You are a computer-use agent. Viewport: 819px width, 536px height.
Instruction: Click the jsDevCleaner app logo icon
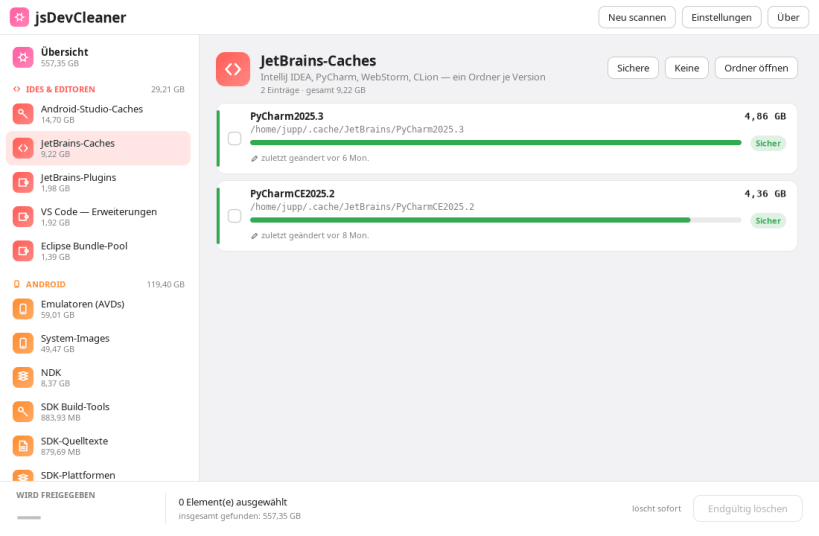[19, 17]
